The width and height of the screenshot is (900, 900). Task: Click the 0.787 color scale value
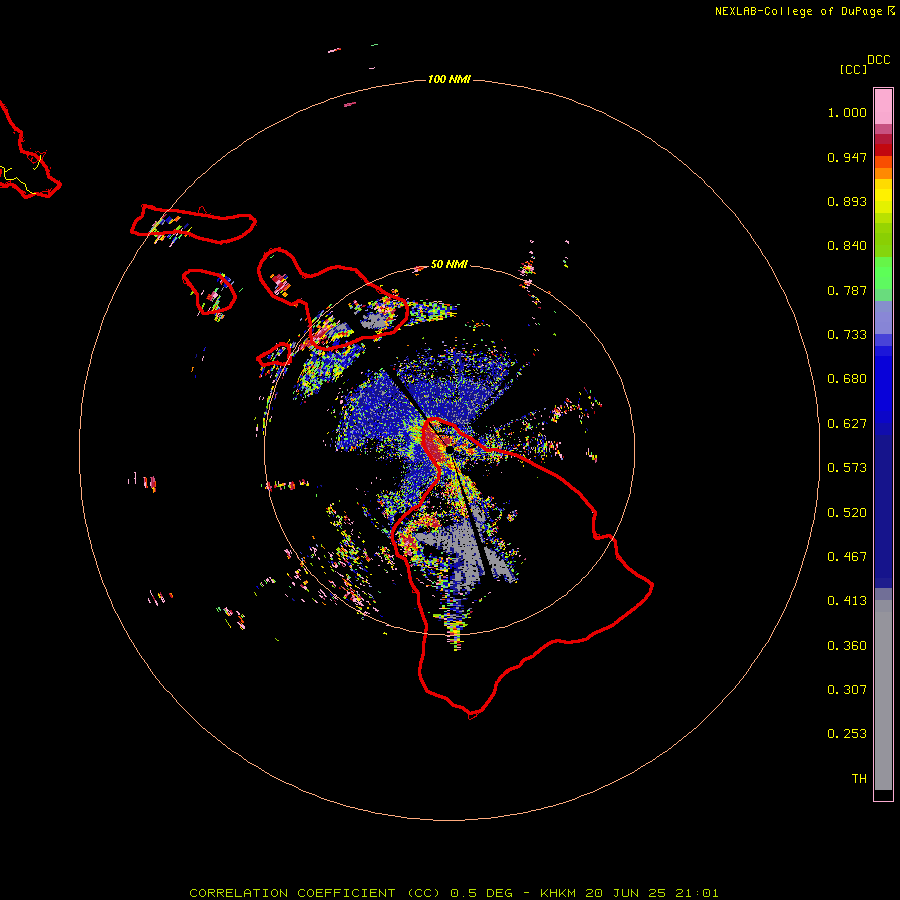(x=847, y=290)
